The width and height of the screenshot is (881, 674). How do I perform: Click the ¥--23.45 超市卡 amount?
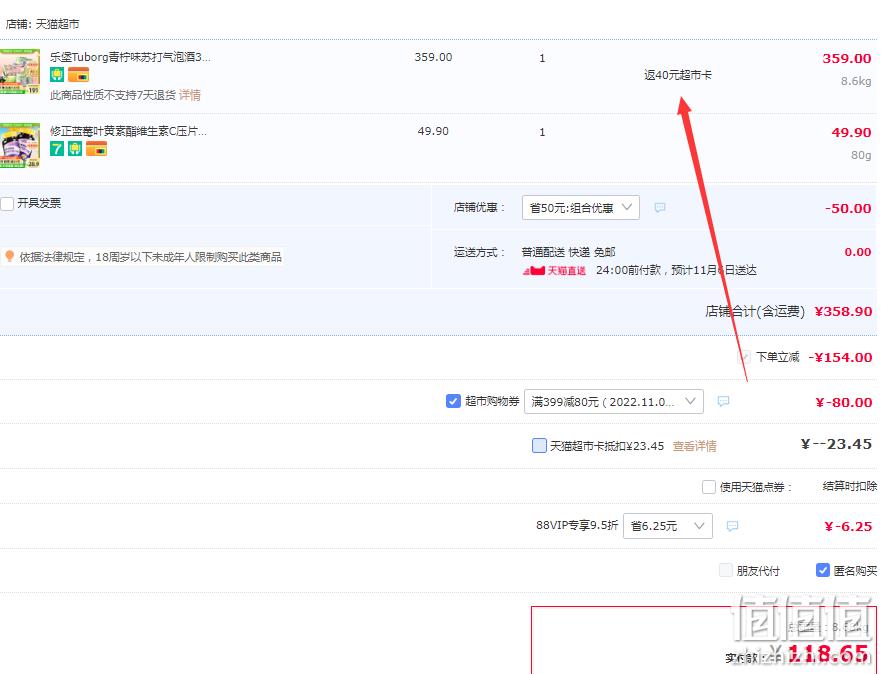tap(836, 444)
